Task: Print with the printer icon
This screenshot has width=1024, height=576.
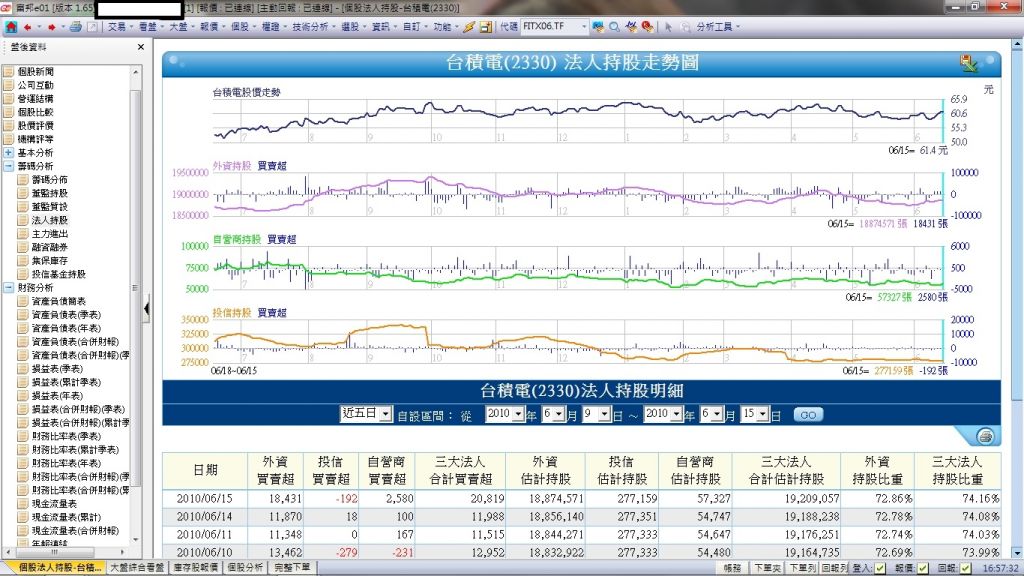Action: [x=76, y=27]
